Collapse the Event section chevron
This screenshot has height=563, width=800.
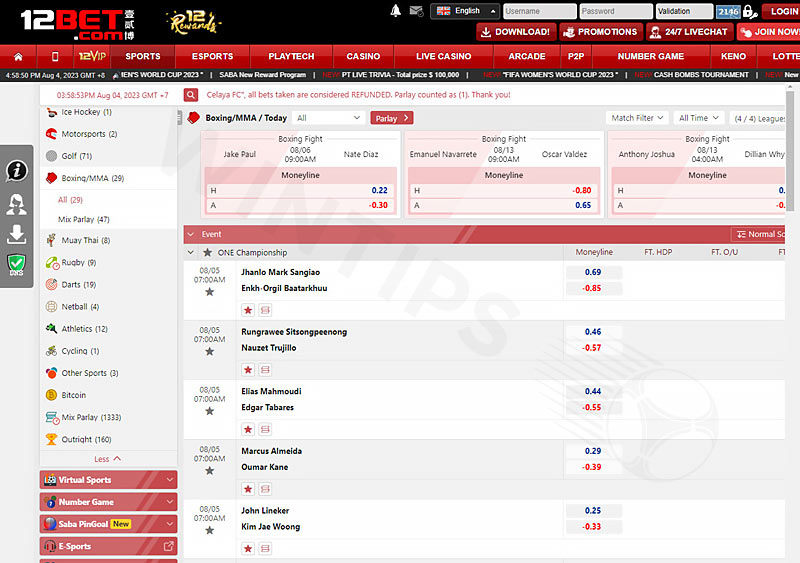coord(191,234)
